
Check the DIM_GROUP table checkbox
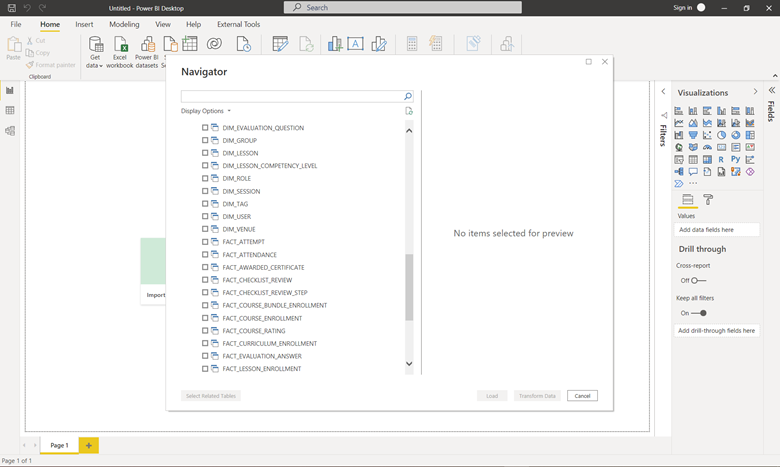205,140
